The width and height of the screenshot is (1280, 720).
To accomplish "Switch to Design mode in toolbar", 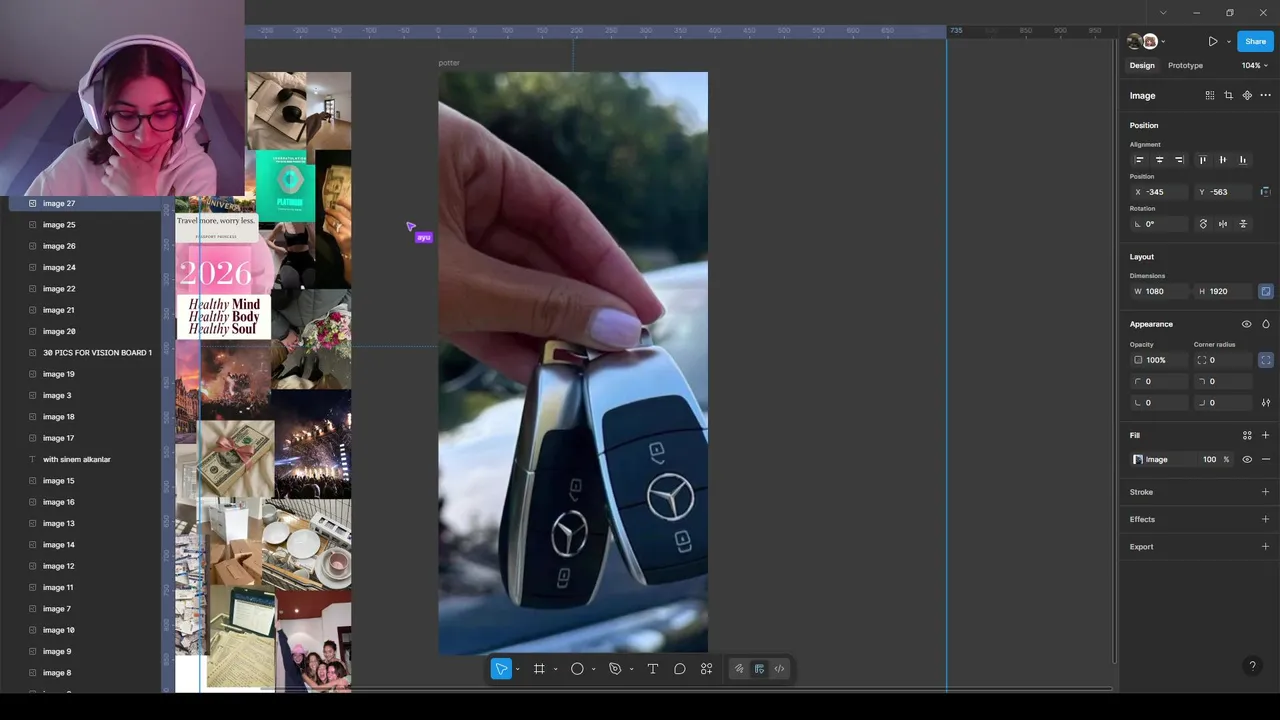I will pyautogui.click(x=759, y=669).
